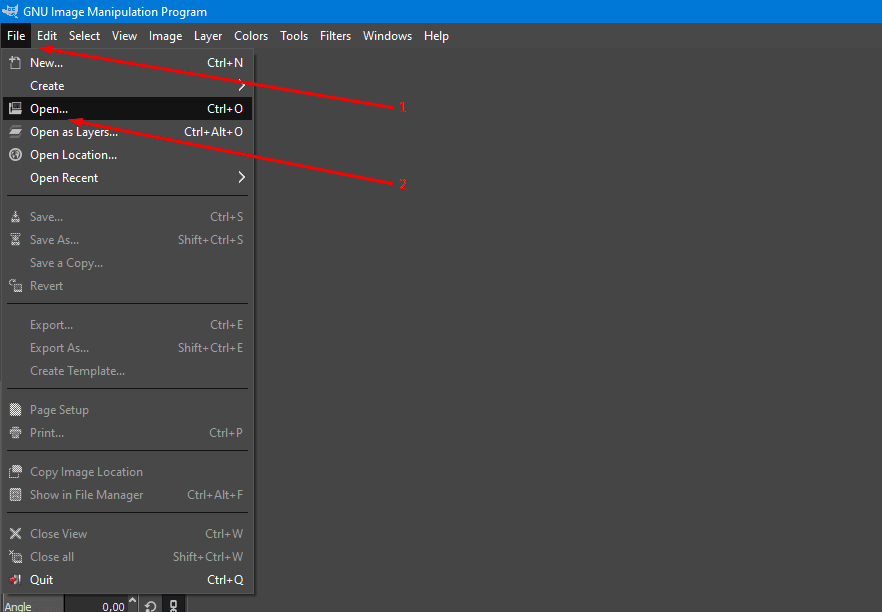
Task: Click the Save... menu entry
Action: point(127,217)
